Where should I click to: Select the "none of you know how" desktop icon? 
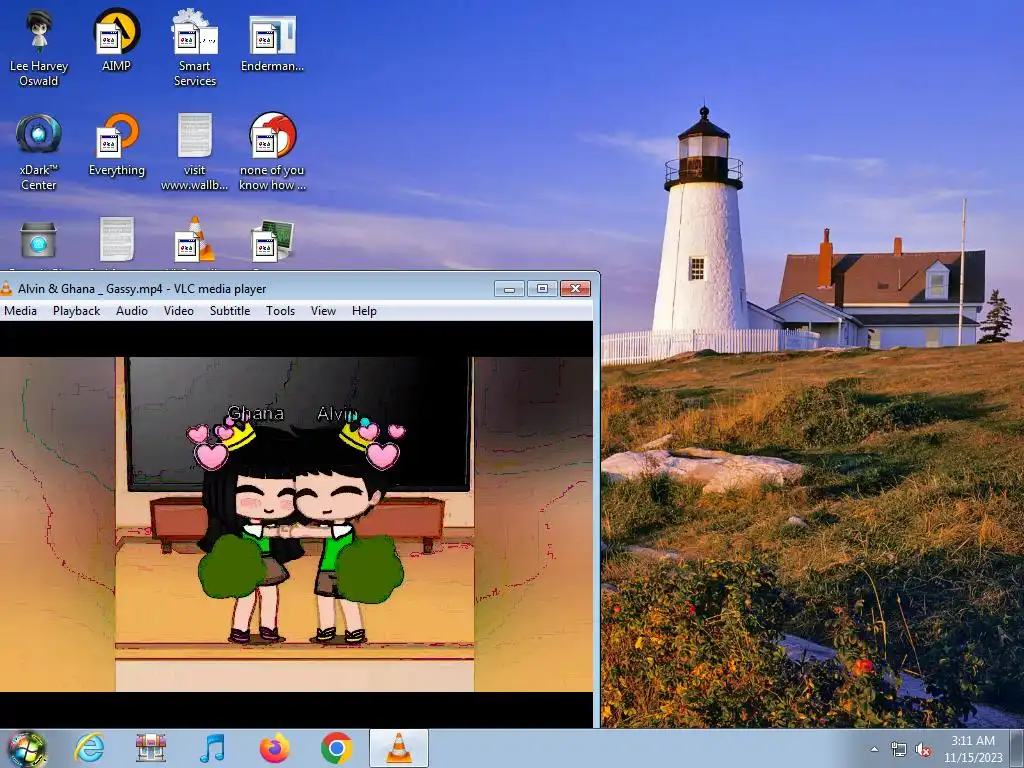click(x=272, y=152)
